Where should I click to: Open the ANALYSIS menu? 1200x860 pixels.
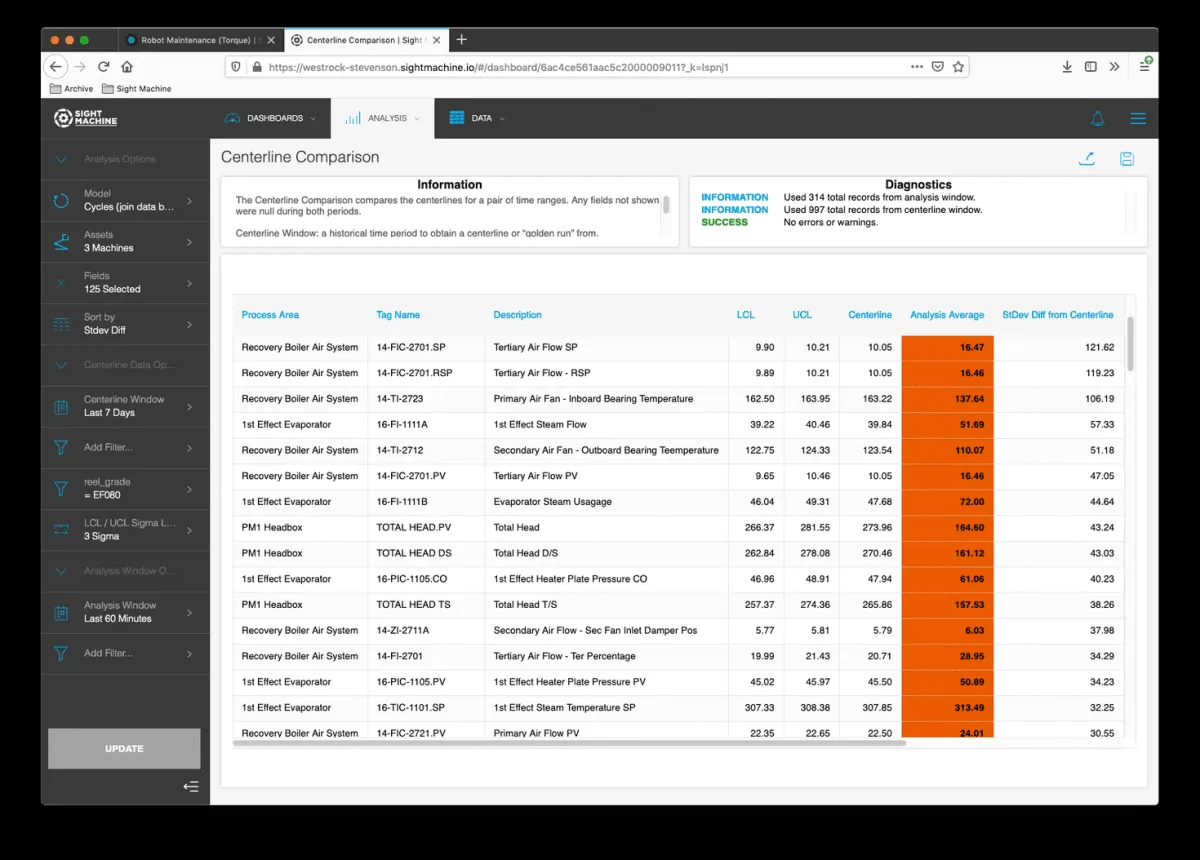pos(383,118)
